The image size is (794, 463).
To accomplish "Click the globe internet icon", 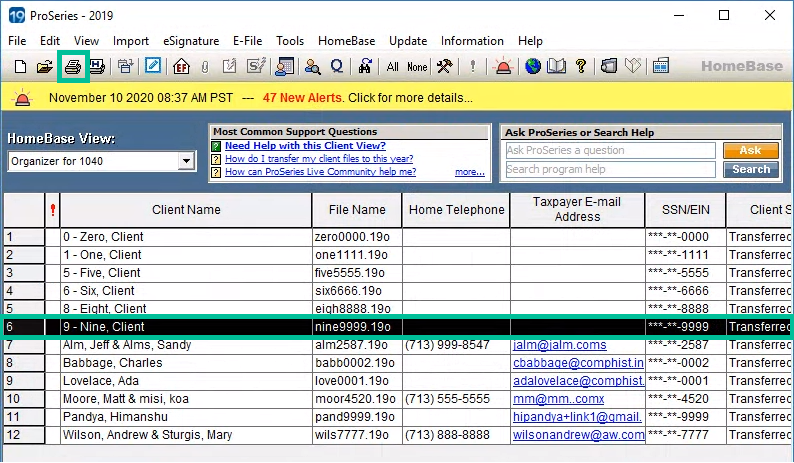I will [532, 66].
